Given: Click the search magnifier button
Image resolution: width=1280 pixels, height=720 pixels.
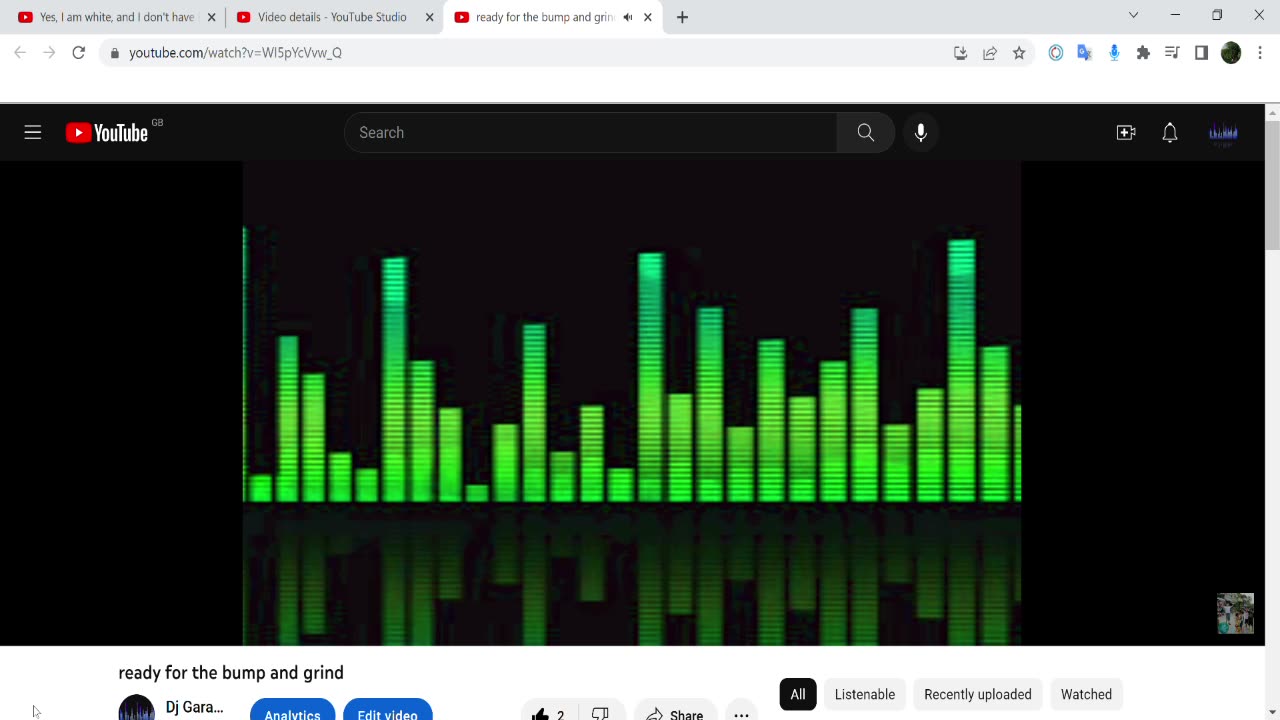Looking at the screenshot, I should pos(866,132).
